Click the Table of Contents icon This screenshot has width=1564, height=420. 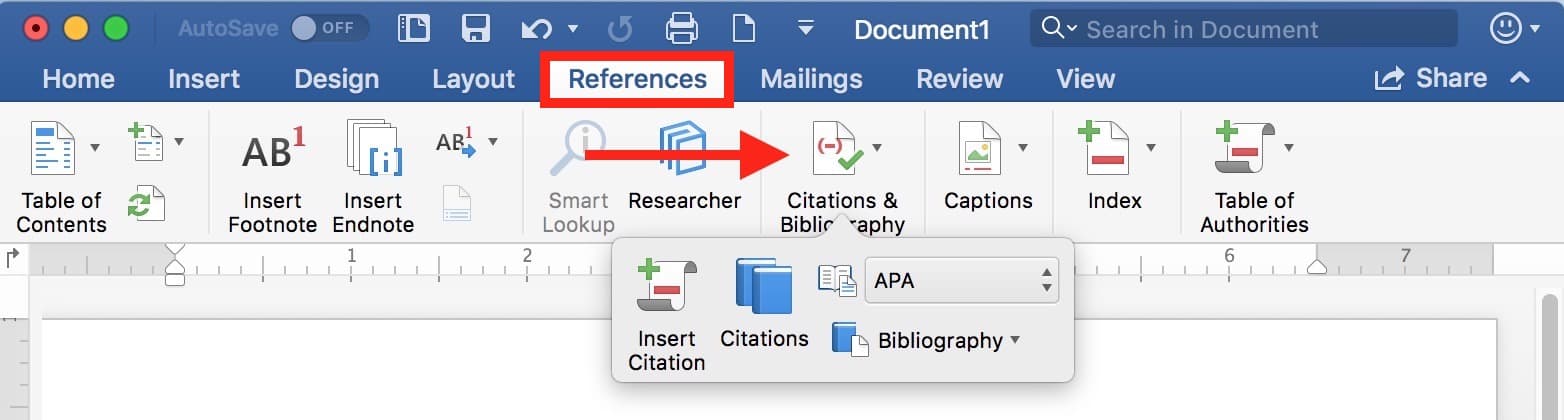[55, 149]
